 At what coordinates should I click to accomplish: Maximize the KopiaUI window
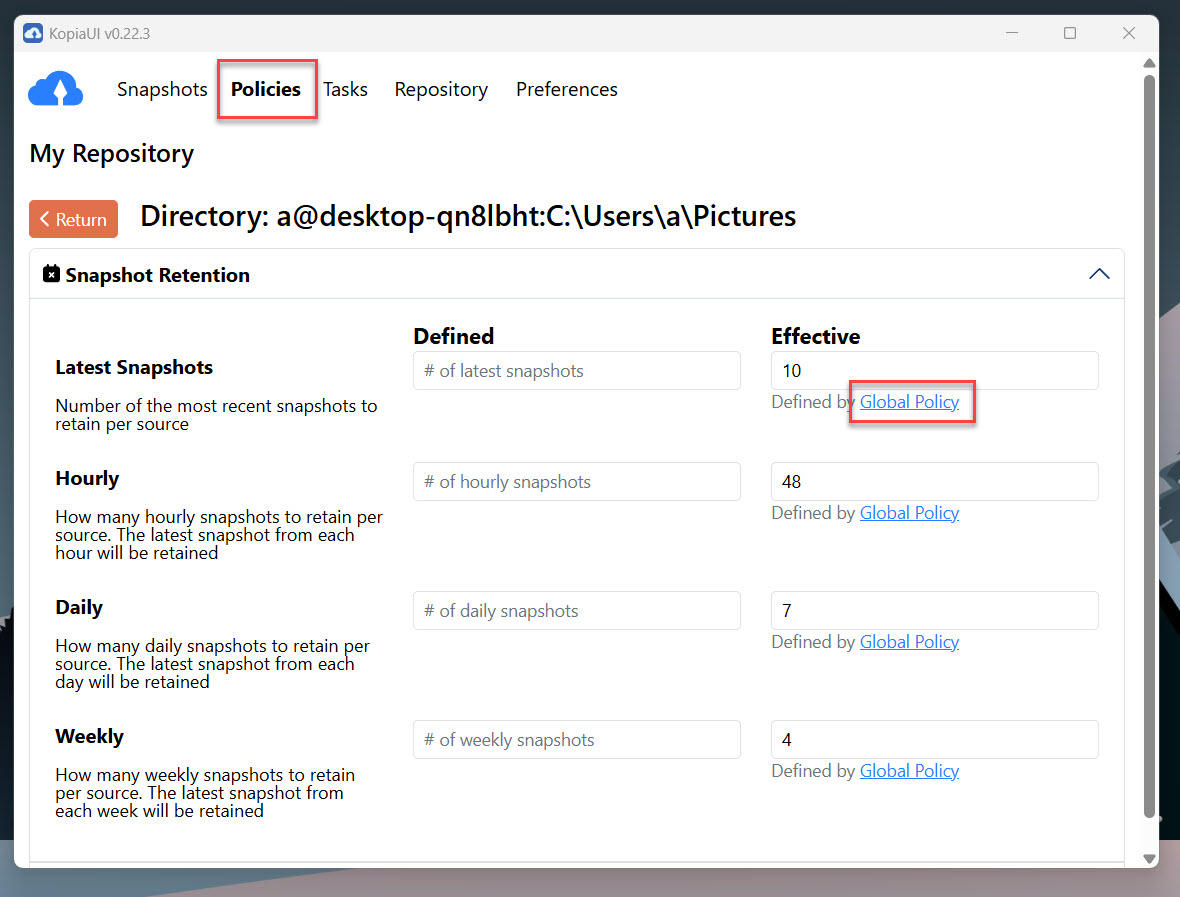[x=1070, y=33]
